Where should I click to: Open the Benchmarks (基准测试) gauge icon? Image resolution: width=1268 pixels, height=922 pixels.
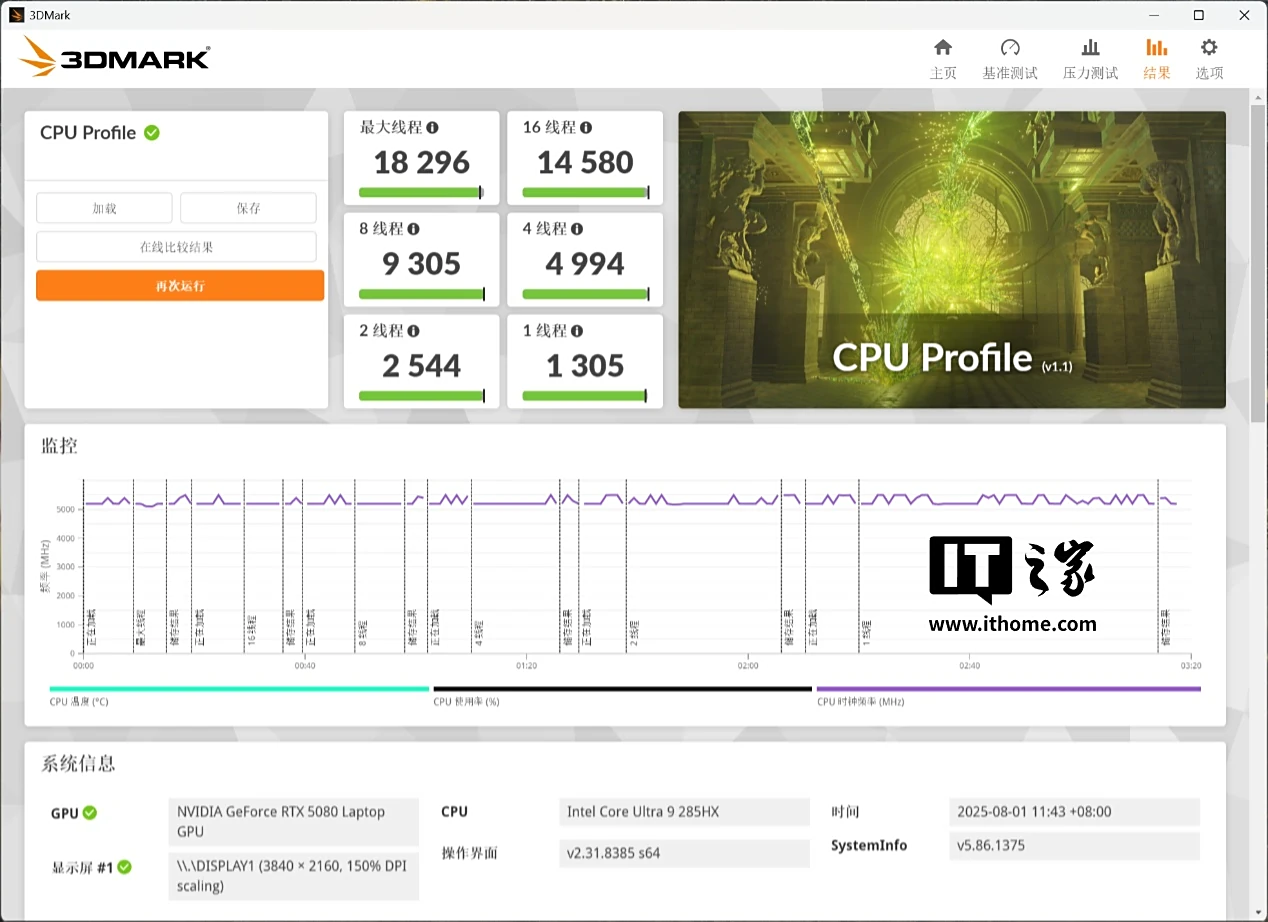[x=1009, y=48]
